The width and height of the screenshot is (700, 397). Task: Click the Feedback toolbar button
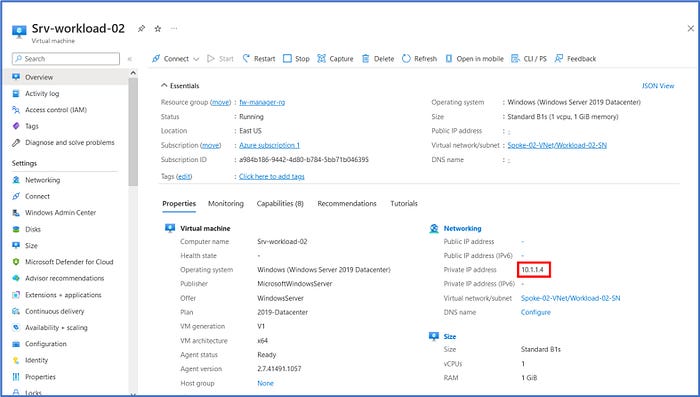tap(575, 59)
